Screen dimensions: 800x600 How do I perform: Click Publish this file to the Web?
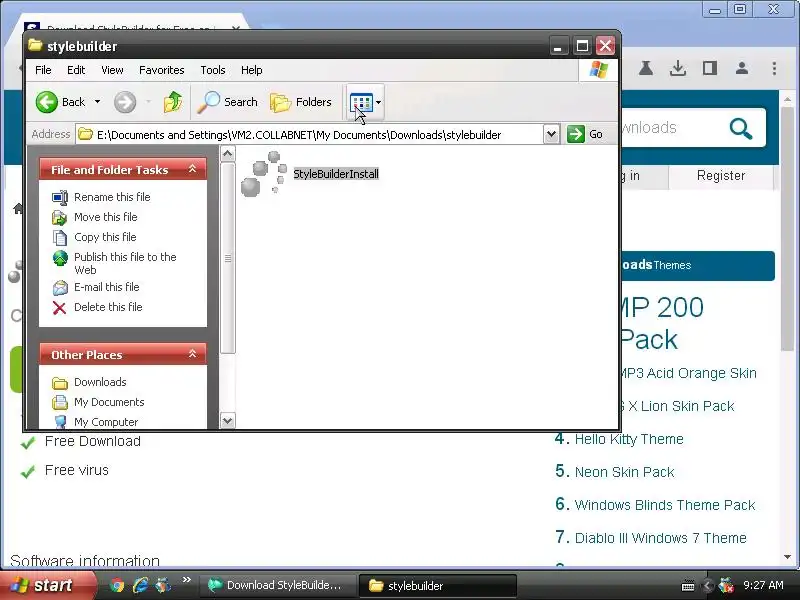click(x=125, y=263)
